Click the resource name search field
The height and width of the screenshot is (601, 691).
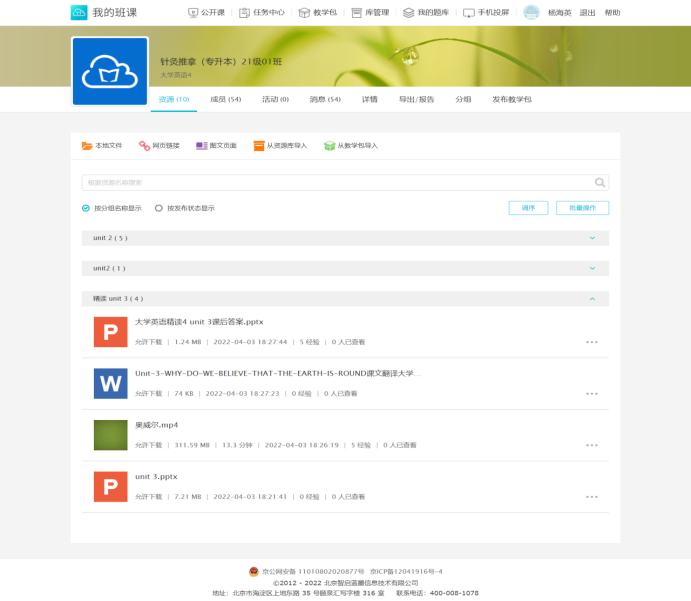tap(335, 183)
